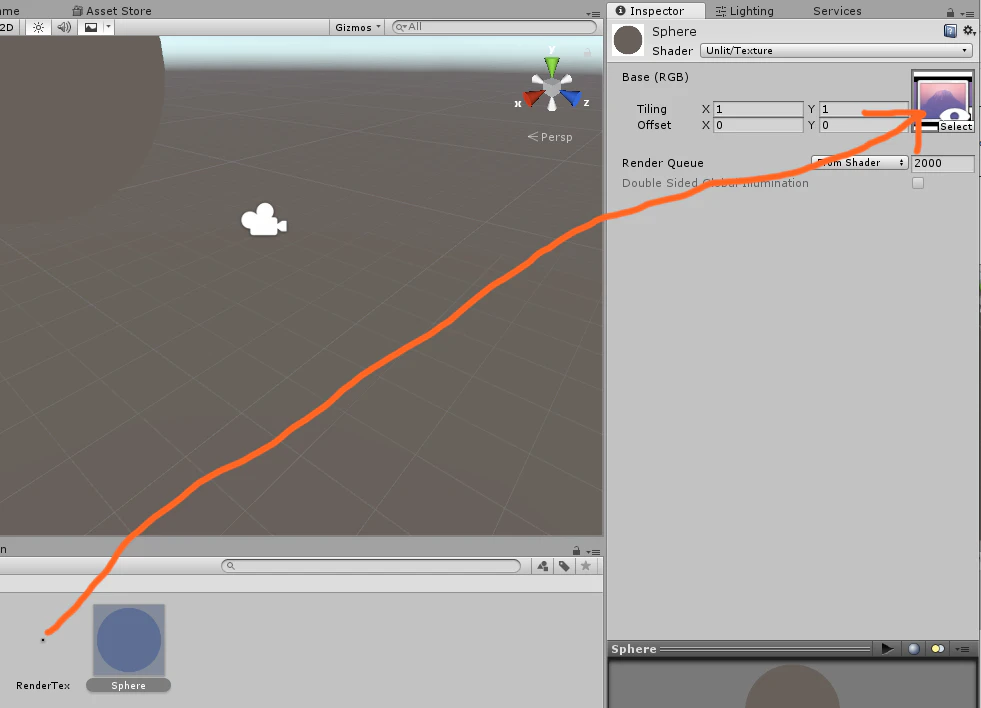Toggle preview lighting with the light icon
This screenshot has height=708, width=981.
click(x=937, y=649)
